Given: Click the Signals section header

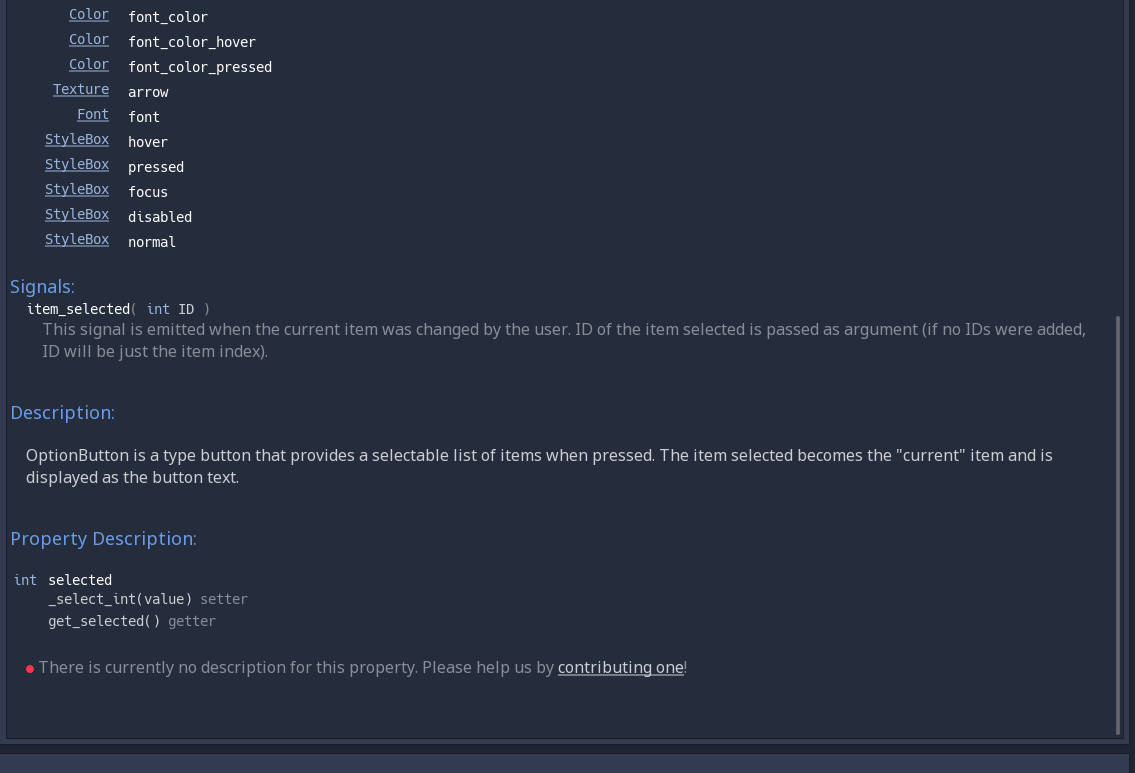Looking at the screenshot, I should tap(41, 286).
